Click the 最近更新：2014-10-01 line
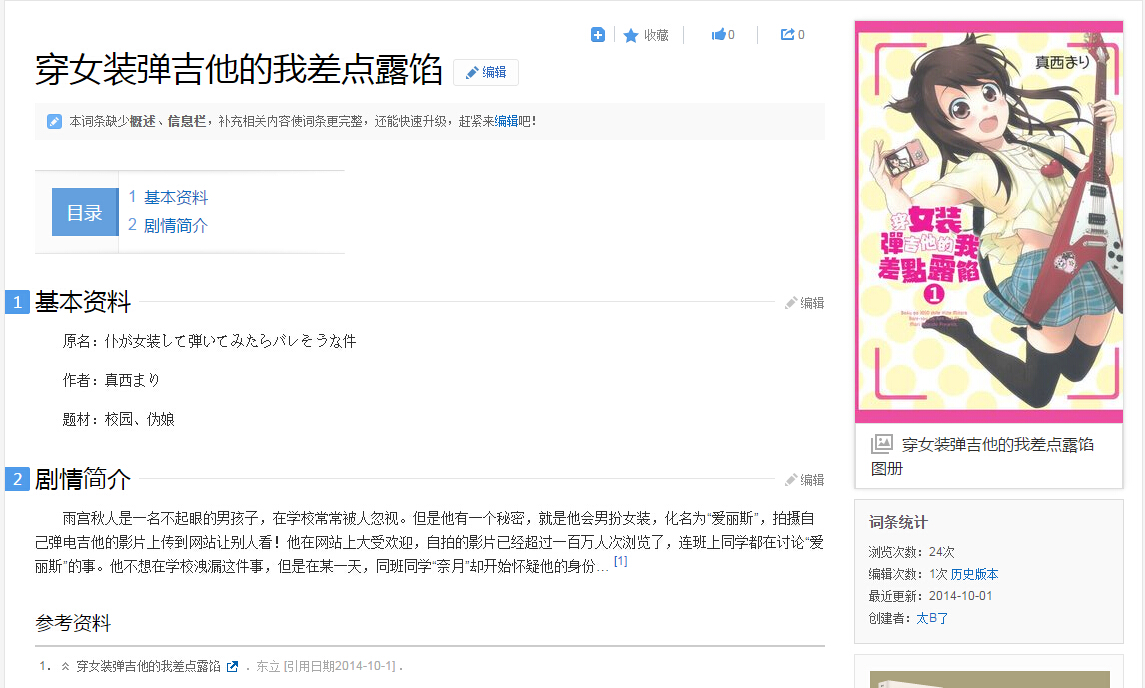1145x688 pixels. (x=930, y=596)
